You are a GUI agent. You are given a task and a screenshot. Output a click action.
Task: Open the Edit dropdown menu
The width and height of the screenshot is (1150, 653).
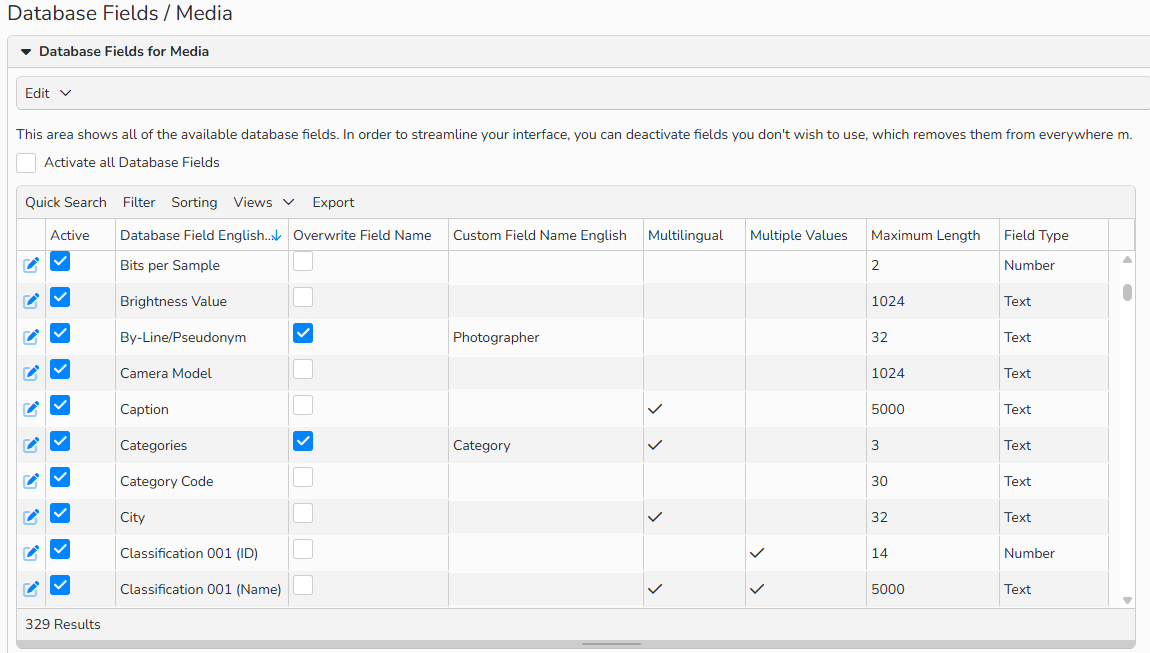(x=48, y=93)
